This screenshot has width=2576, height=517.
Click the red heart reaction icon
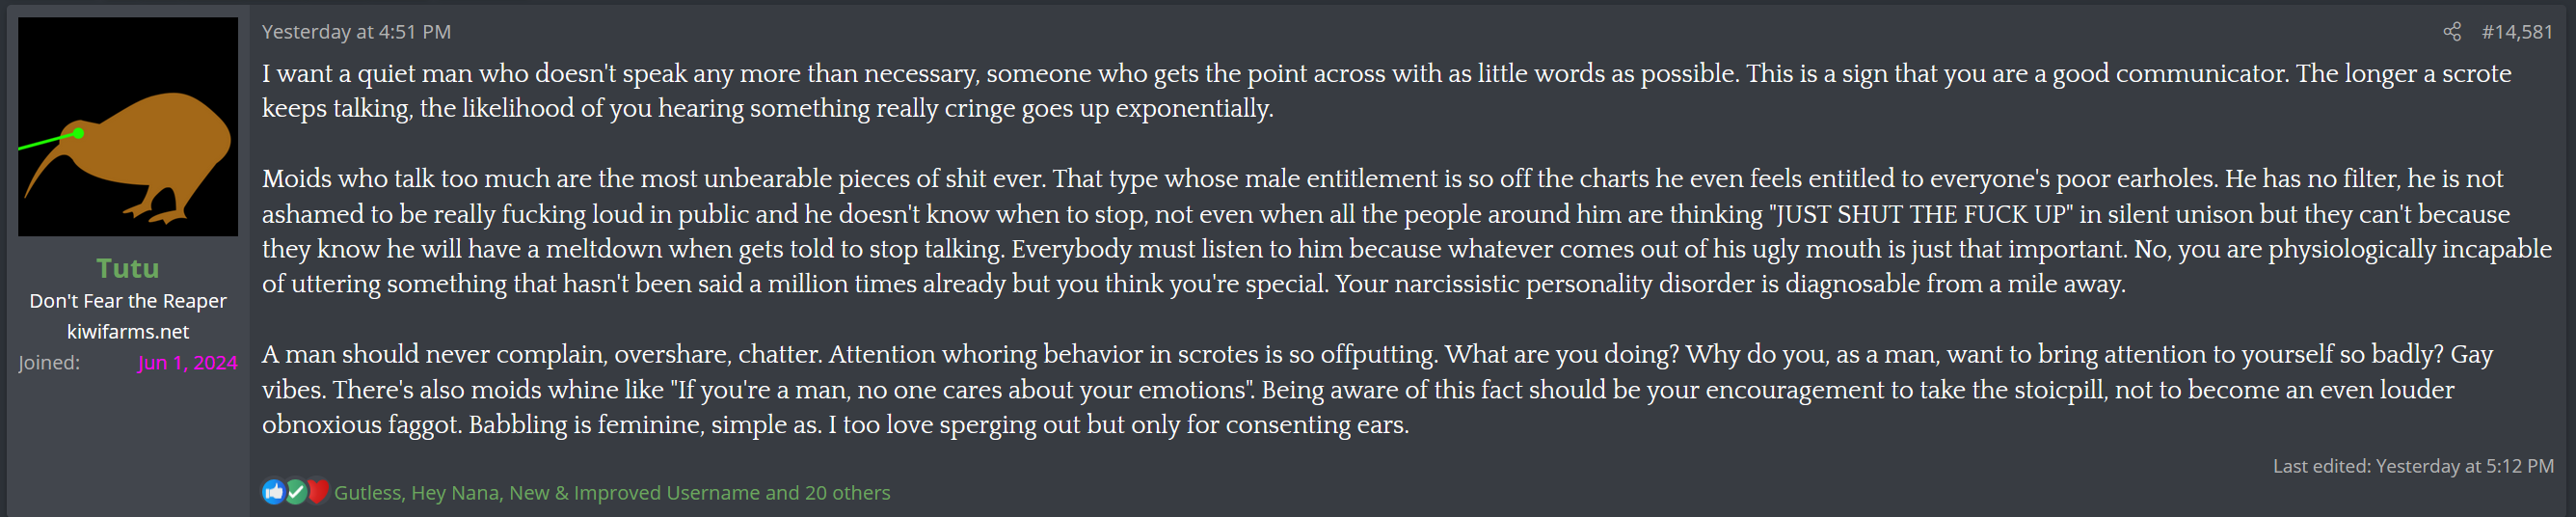coord(318,491)
